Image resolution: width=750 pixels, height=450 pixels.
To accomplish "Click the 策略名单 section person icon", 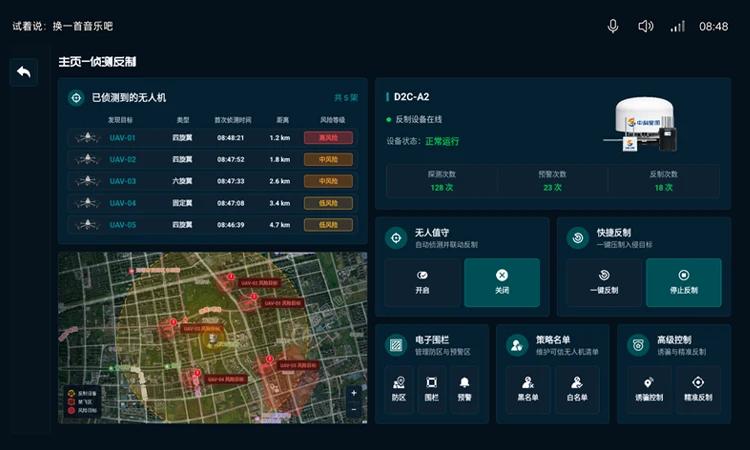I will [x=517, y=345].
